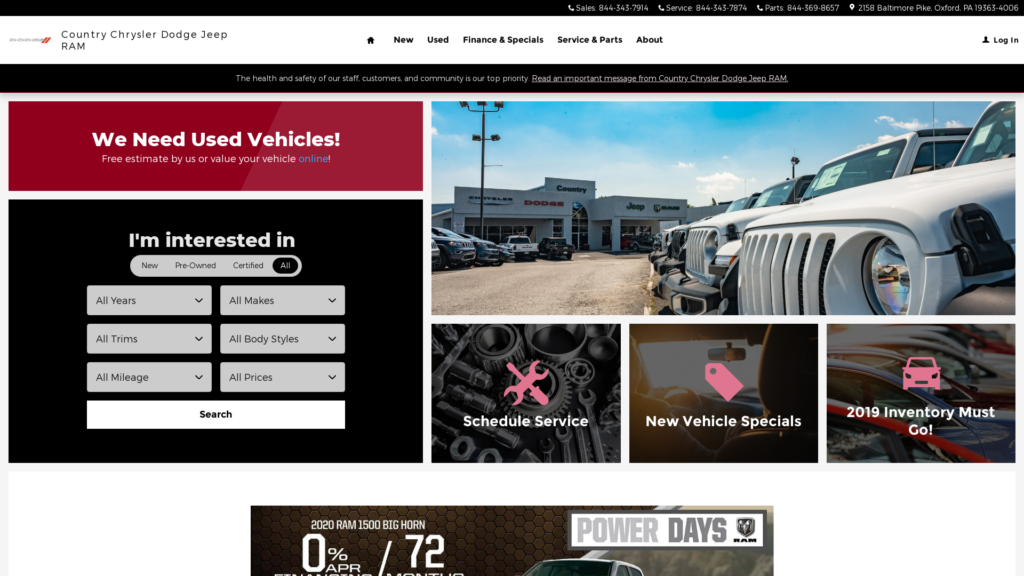Go to the home icon in navigation

point(370,40)
